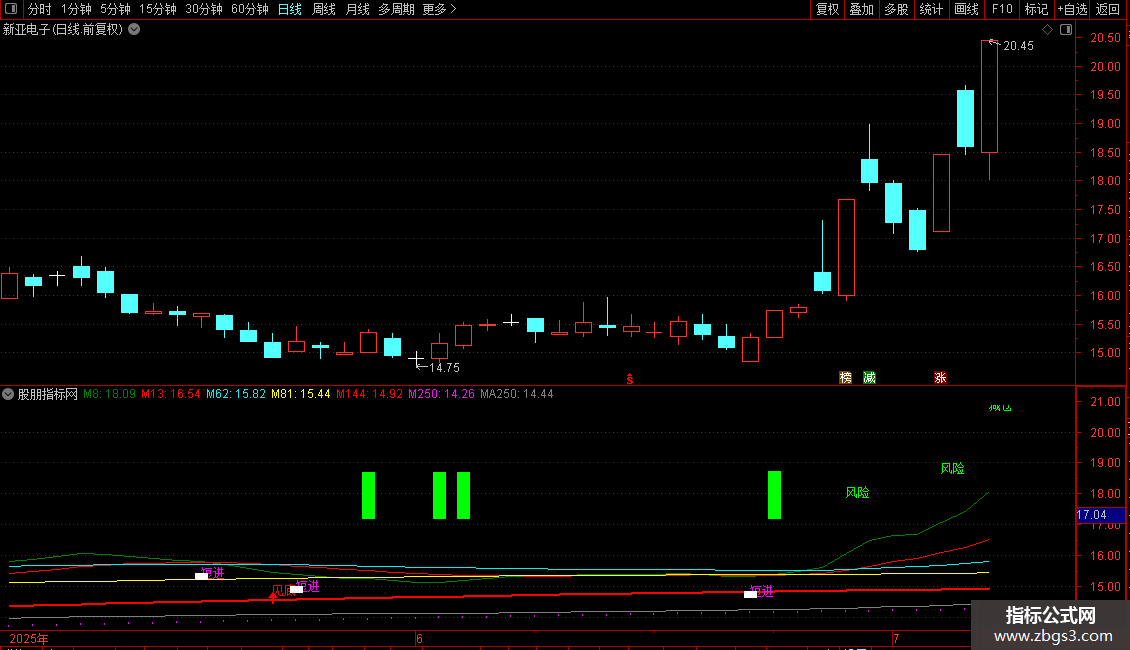Click the M144: 14.92 indicator value
1130x650 pixels.
click(x=369, y=394)
